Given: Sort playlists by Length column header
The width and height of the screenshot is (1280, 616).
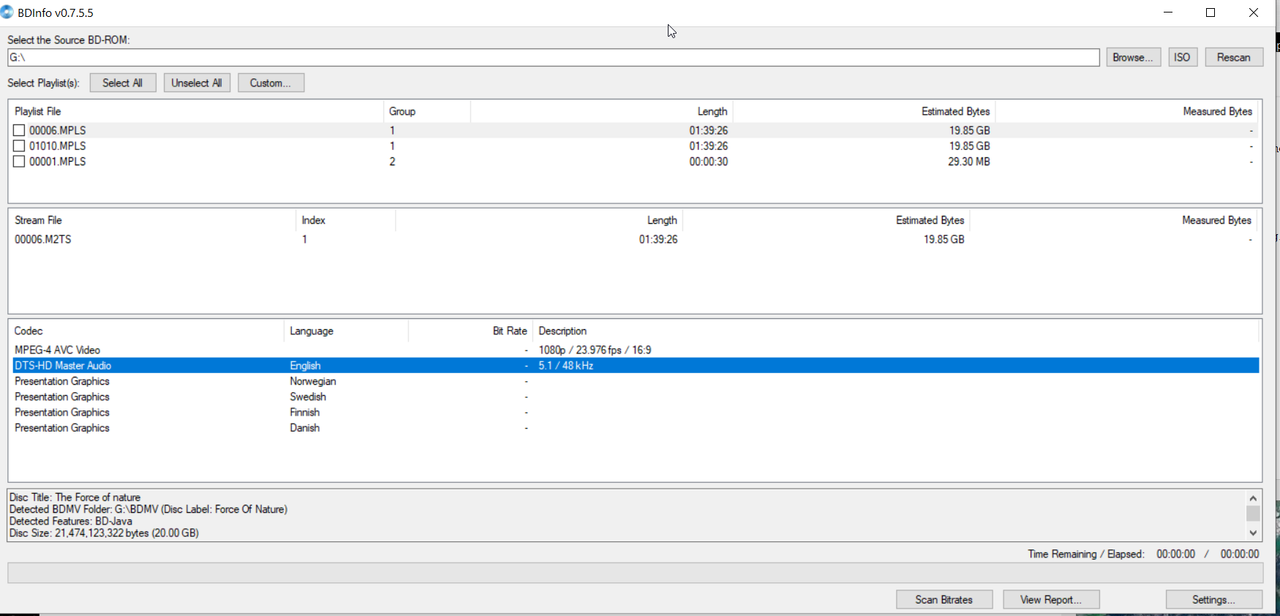Looking at the screenshot, I should pos(601,111).
